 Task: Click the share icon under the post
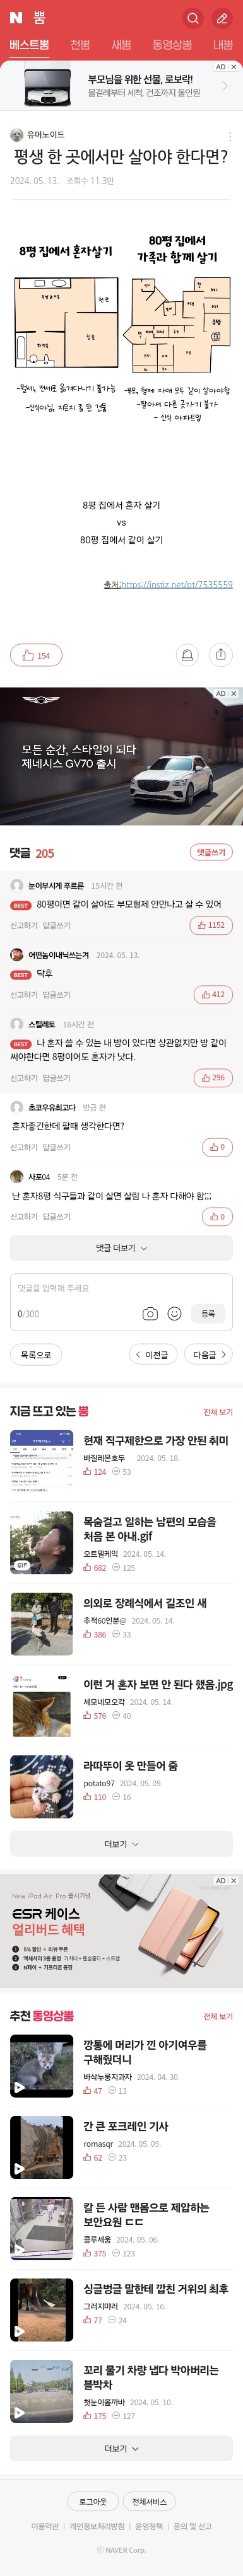pyautogui.click(x=221, y=655)
